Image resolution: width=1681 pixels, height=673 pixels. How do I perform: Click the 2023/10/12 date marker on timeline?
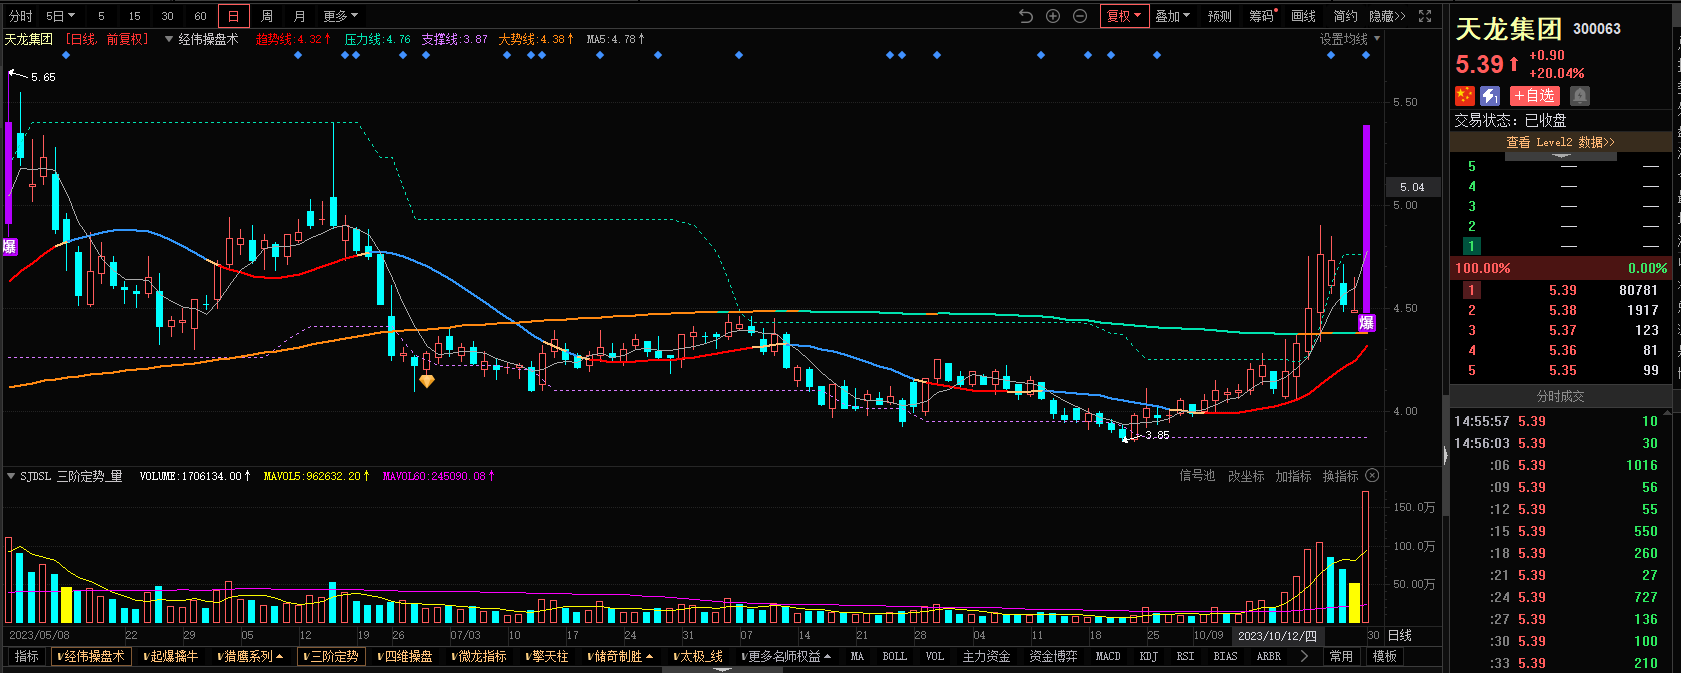click(1277, 636)
